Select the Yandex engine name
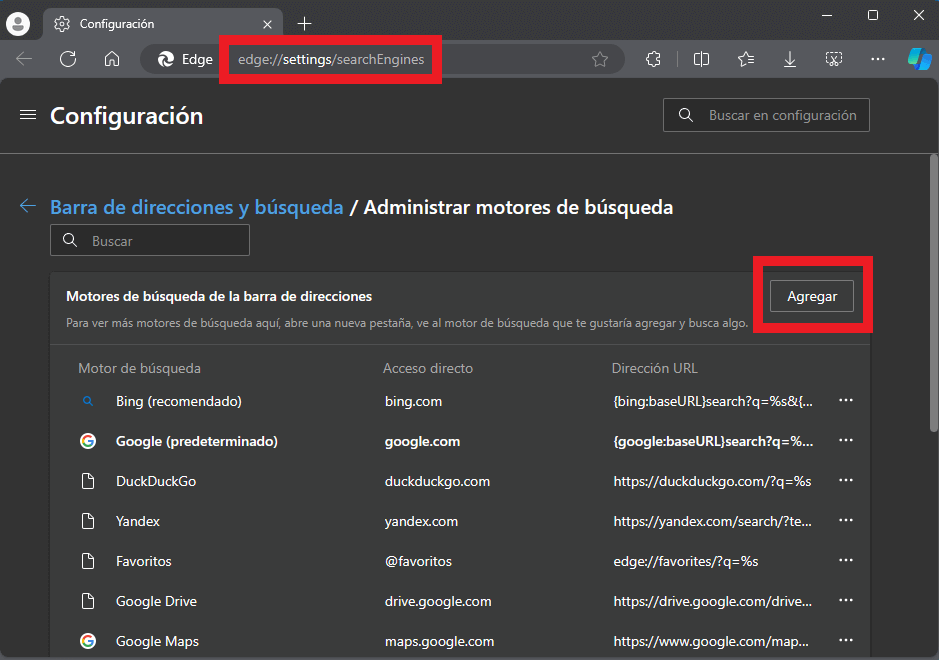The width and height of the screenshot is (939, 660). pos(138,521)
